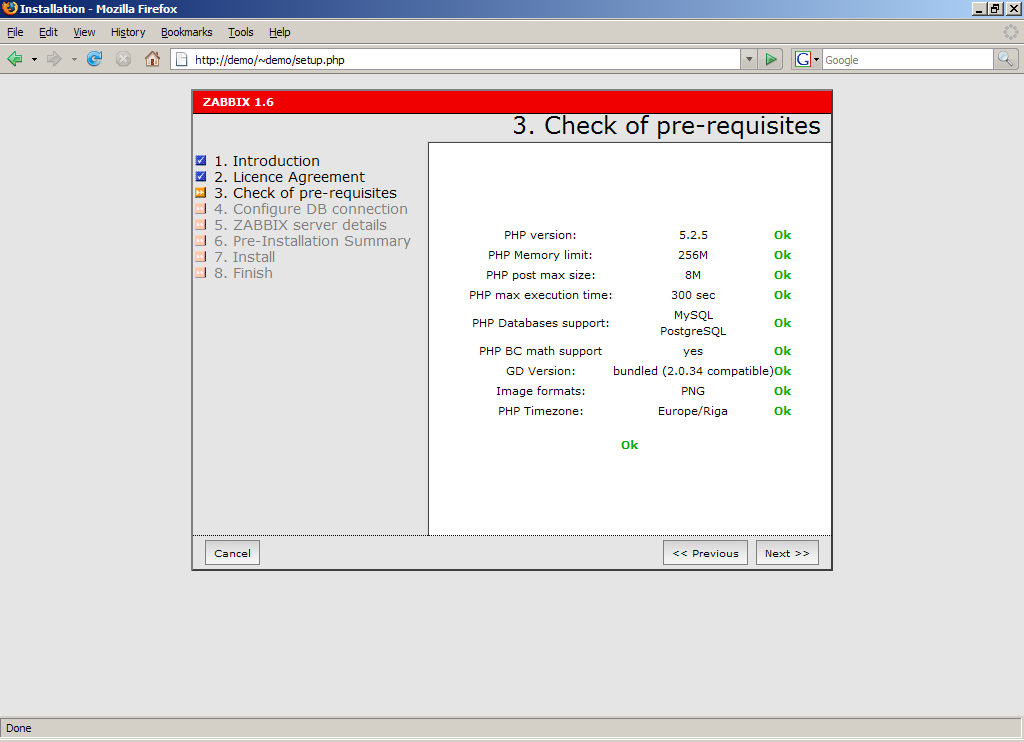Click step icon beside Configure DB connection
Image resolution: width=1024 pixels, height=742 pixels.
point(200,208)
